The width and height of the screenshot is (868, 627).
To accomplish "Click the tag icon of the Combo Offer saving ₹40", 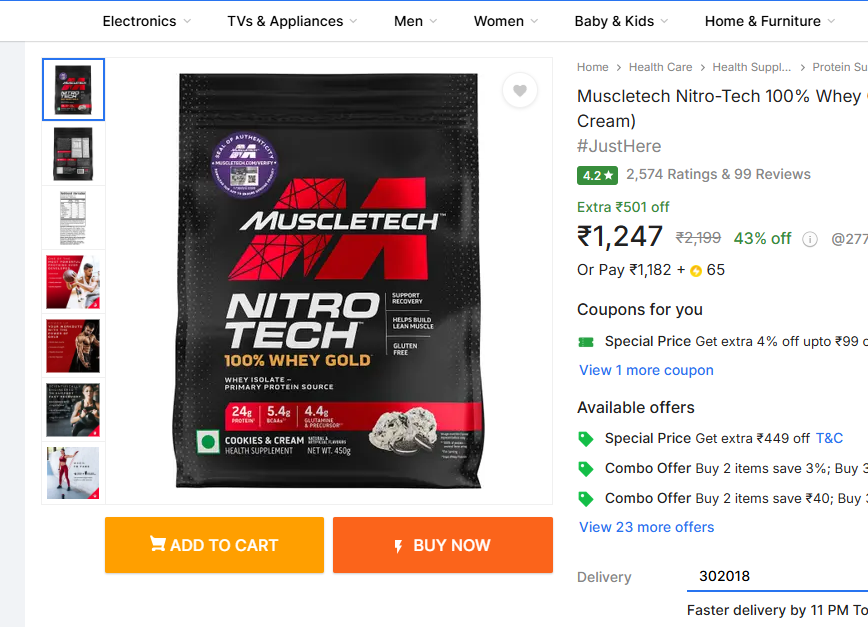I will pyautogui.click(x=586, y=499).
